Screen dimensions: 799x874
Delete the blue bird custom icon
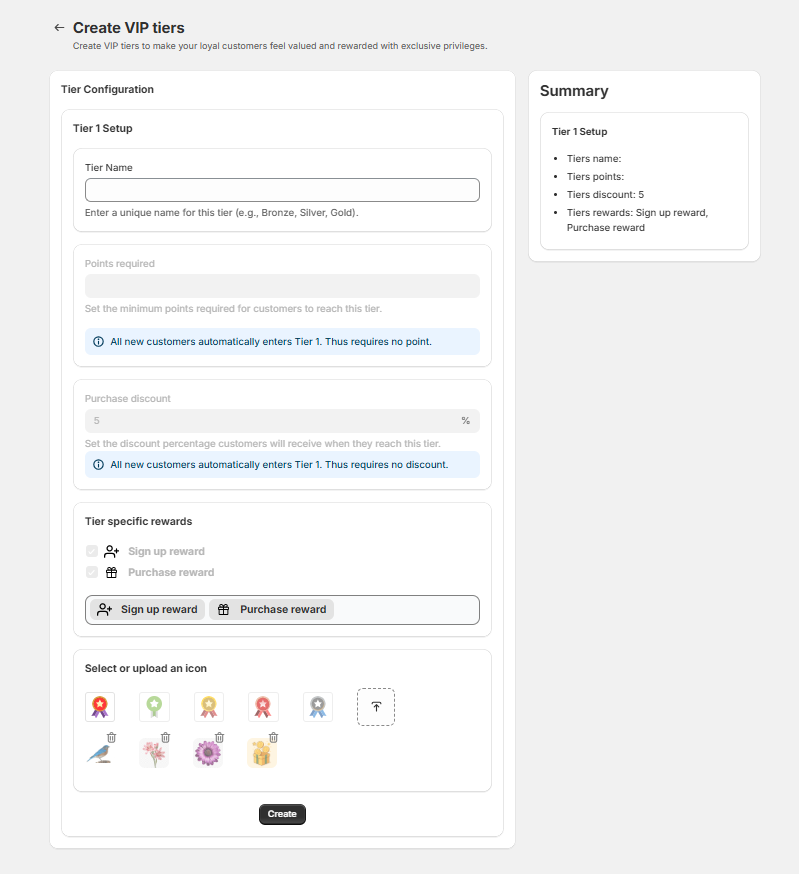click(112, 737)
